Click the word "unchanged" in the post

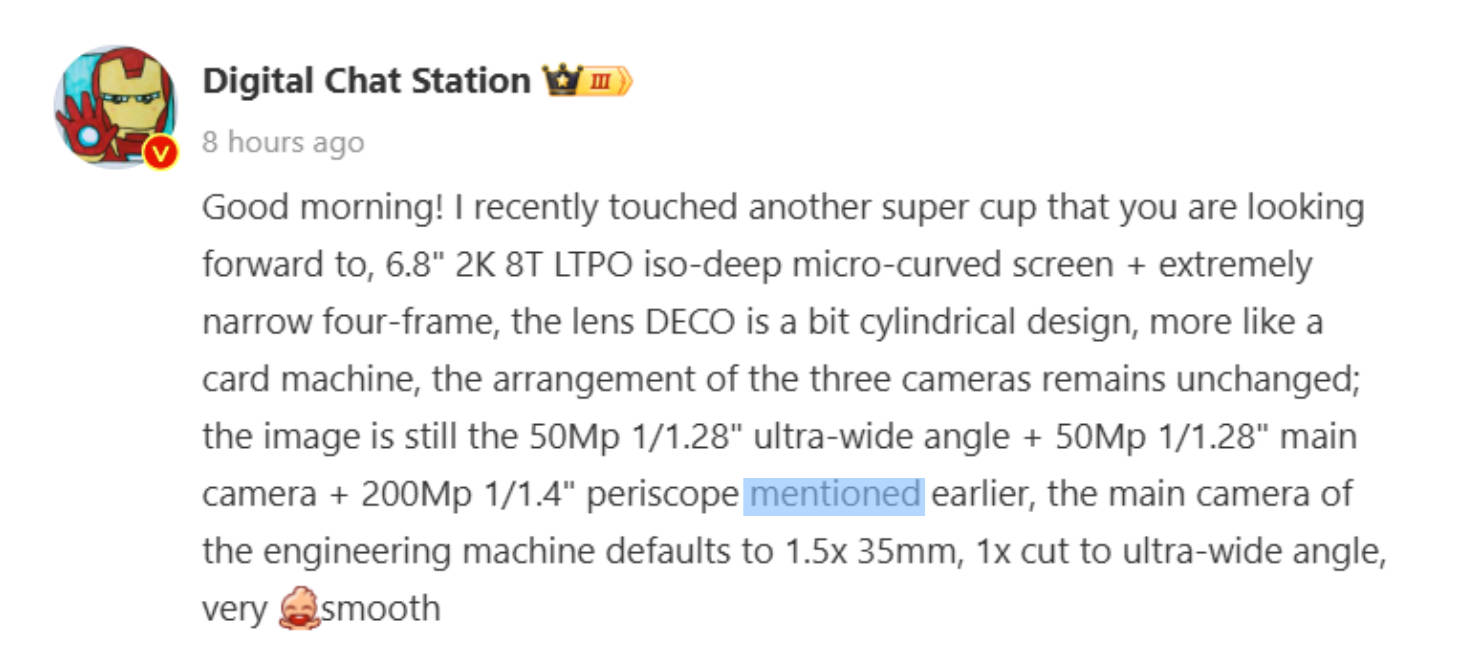[x=1263, y=380]
